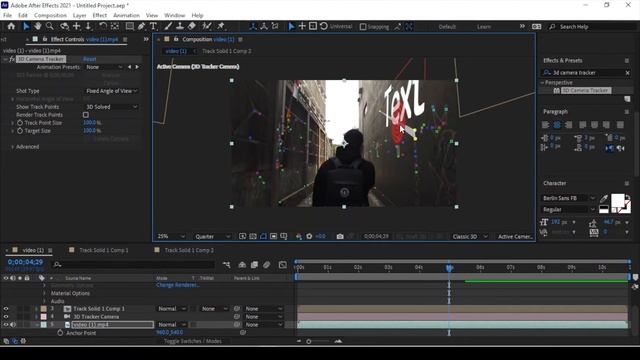Open the Show Track Points dropdown

111,107
